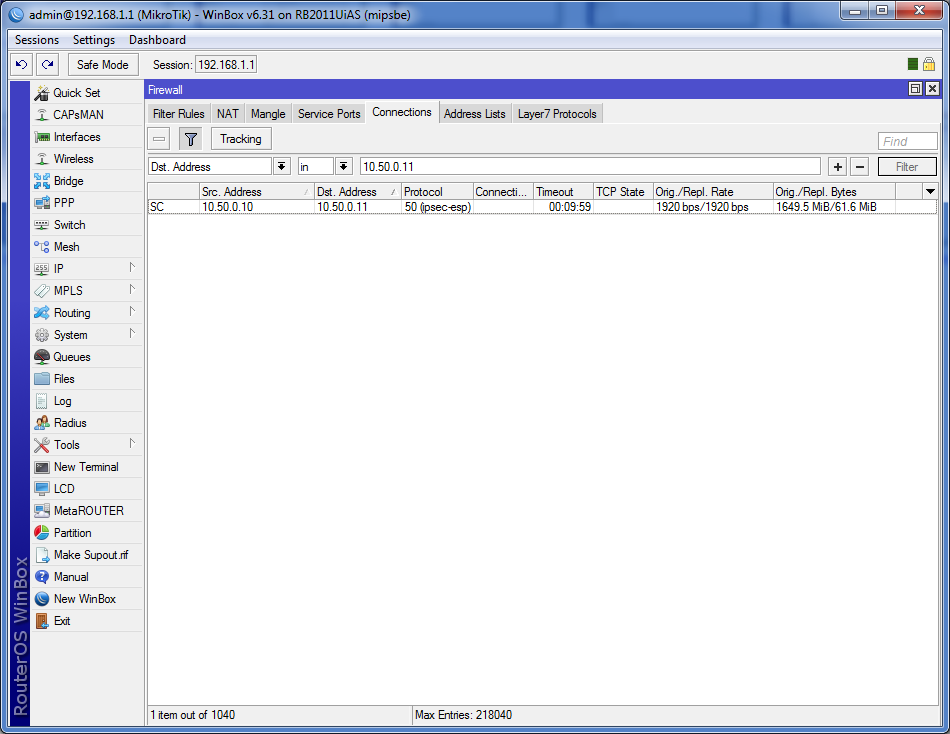Launch a New WinBox instance

pos(87,599)
